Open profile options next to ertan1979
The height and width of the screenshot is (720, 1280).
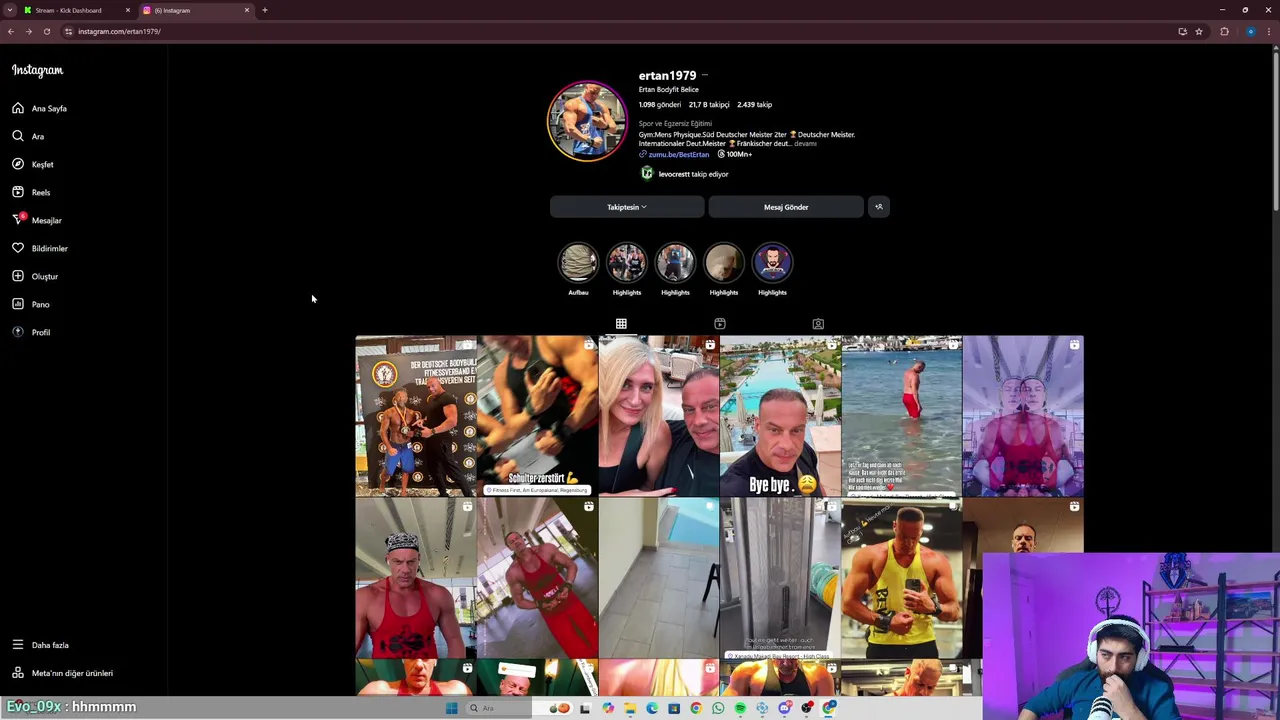click(705, 75)
